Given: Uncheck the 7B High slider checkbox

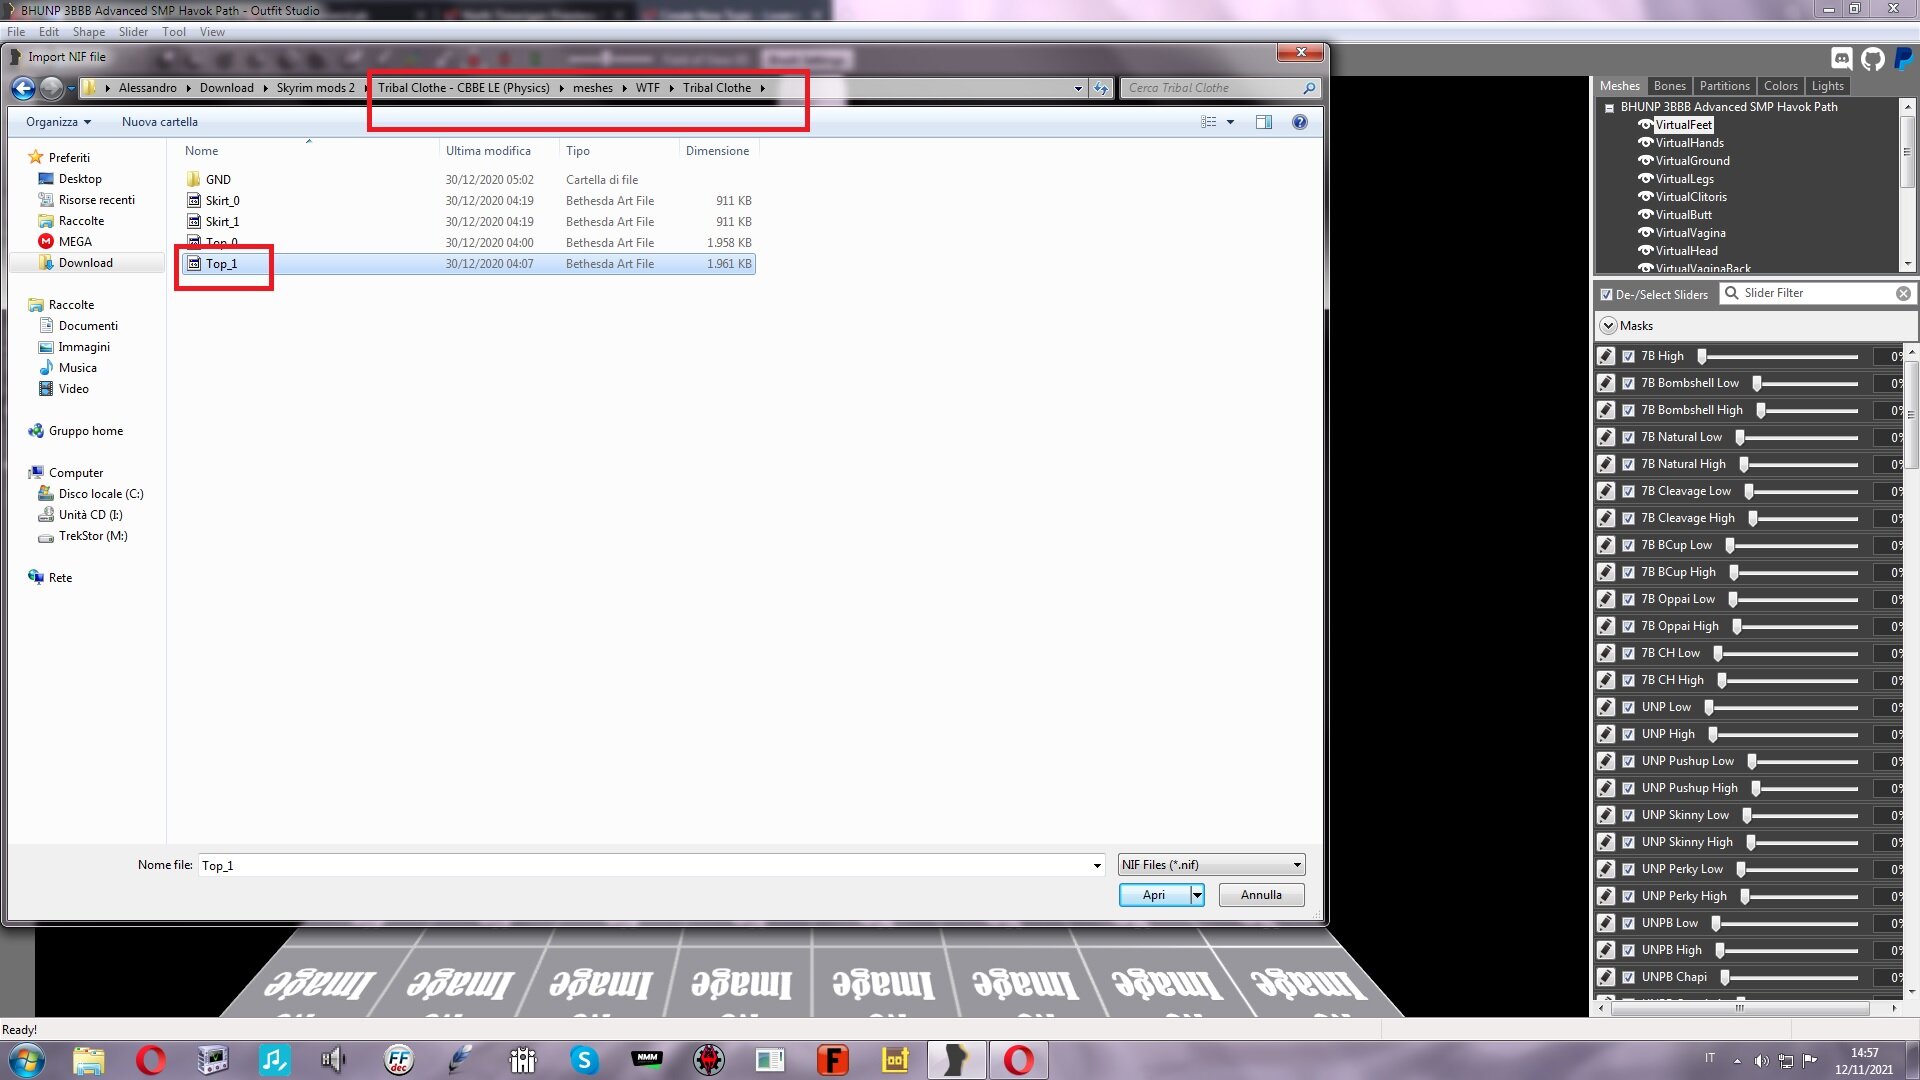Looking at the screenshot, I should pyautogui.click(x=1629, y=356).
